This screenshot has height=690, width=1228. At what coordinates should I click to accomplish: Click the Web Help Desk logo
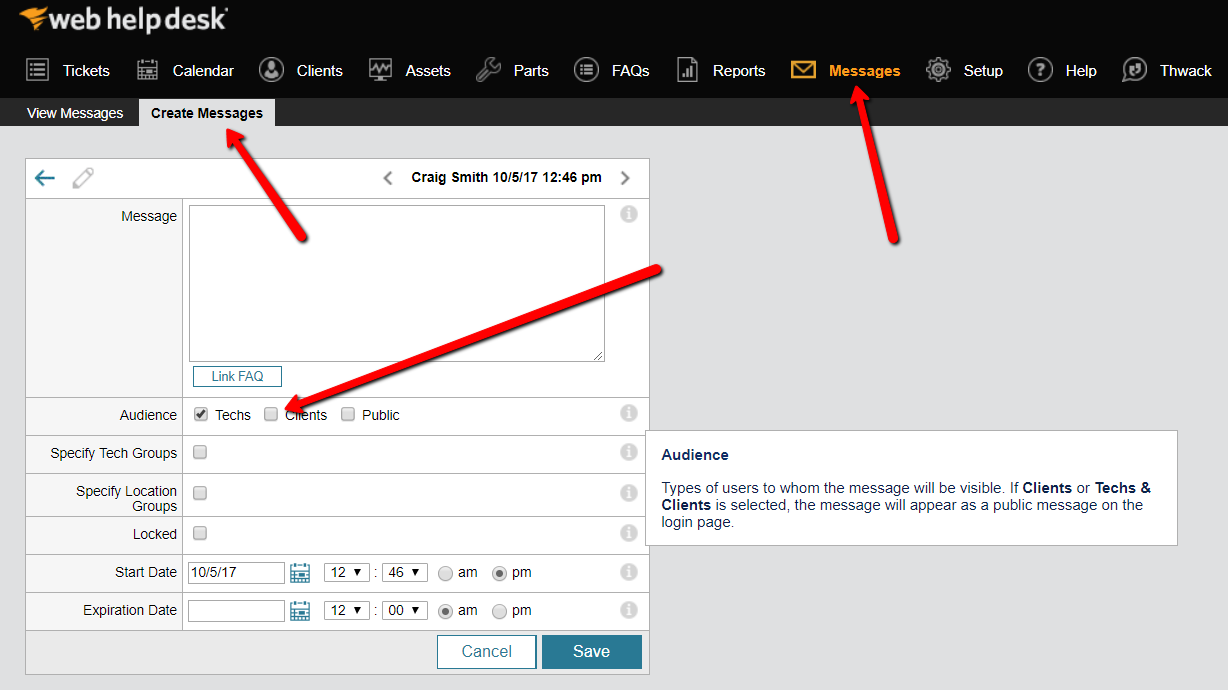click(x=123, y=18)
